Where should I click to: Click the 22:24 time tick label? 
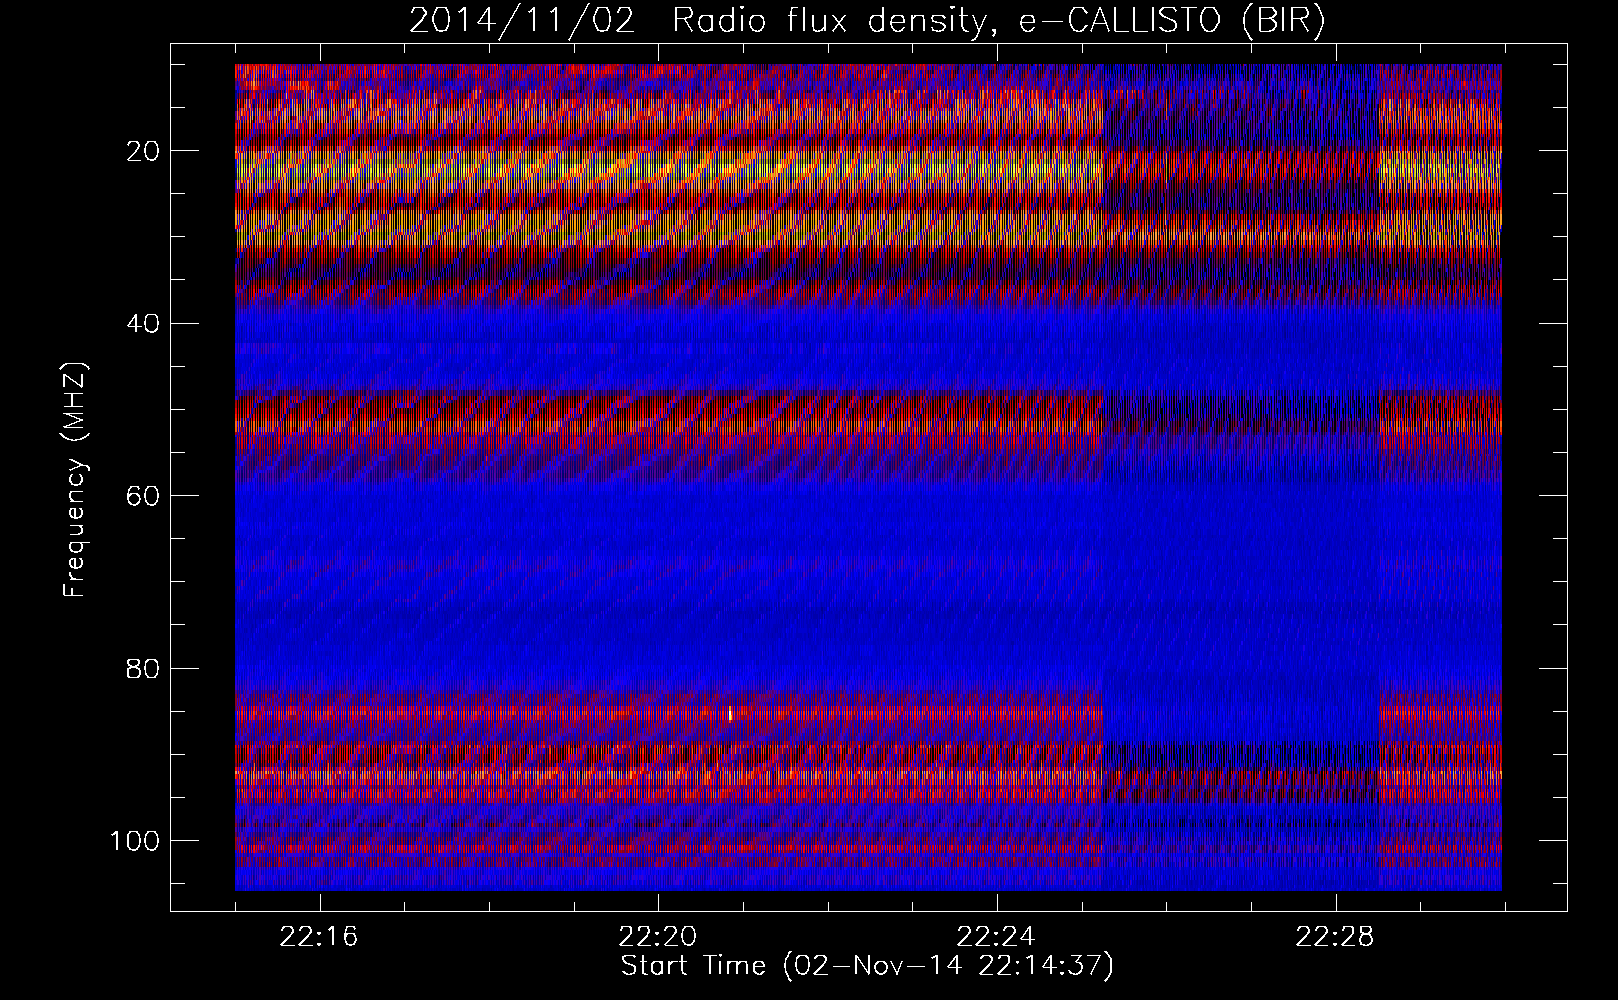[997, 938]
